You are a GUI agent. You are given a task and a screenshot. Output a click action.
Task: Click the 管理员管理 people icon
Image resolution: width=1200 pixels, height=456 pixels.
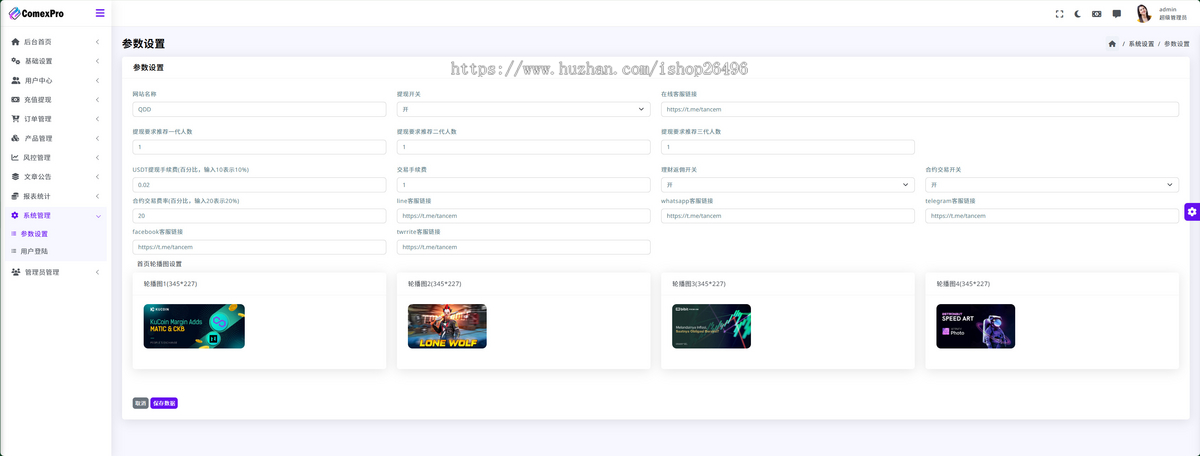[15, 272]
